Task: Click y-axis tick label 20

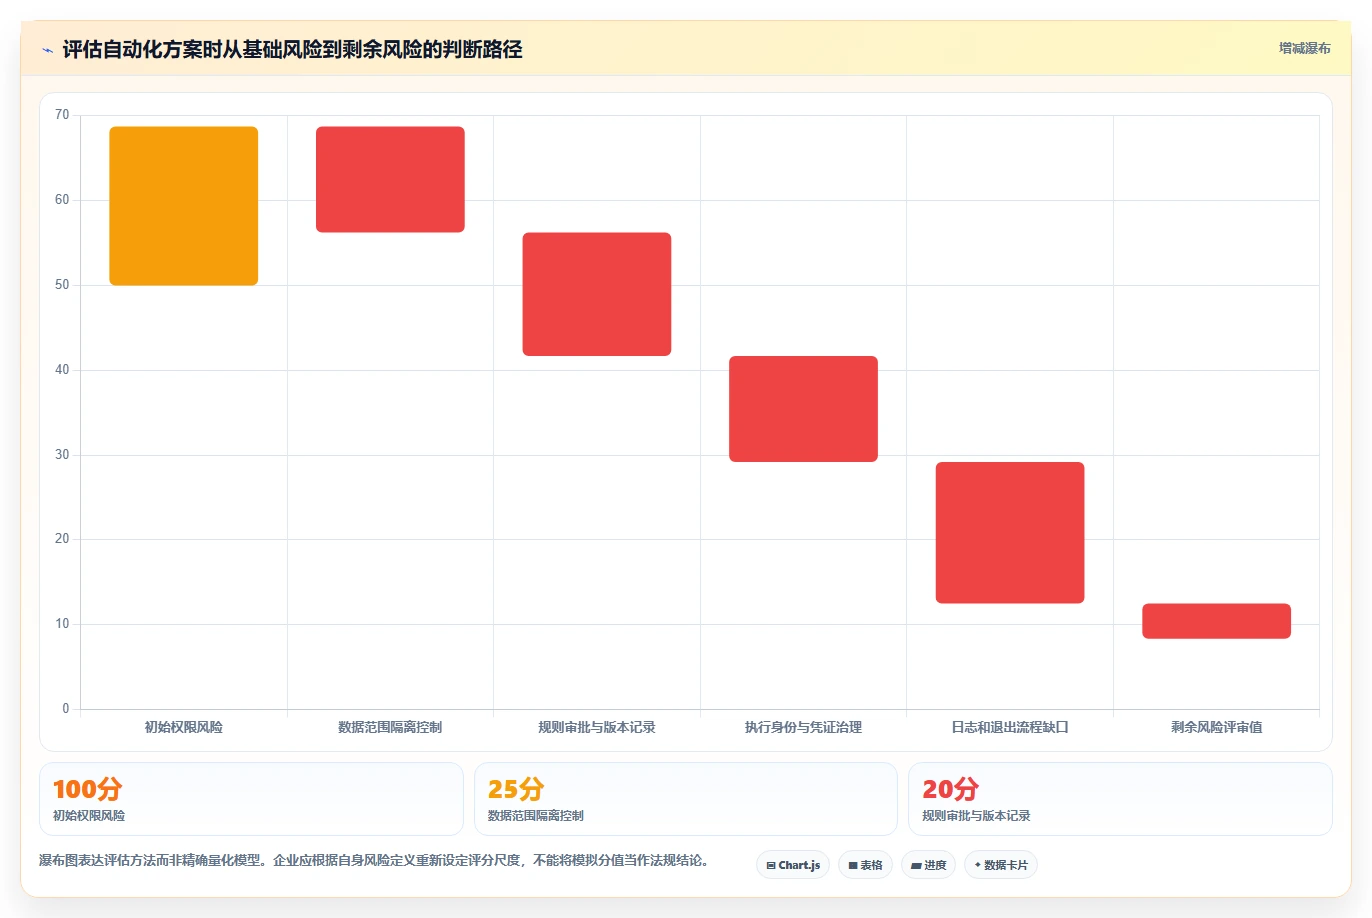Action: (62, 539)
